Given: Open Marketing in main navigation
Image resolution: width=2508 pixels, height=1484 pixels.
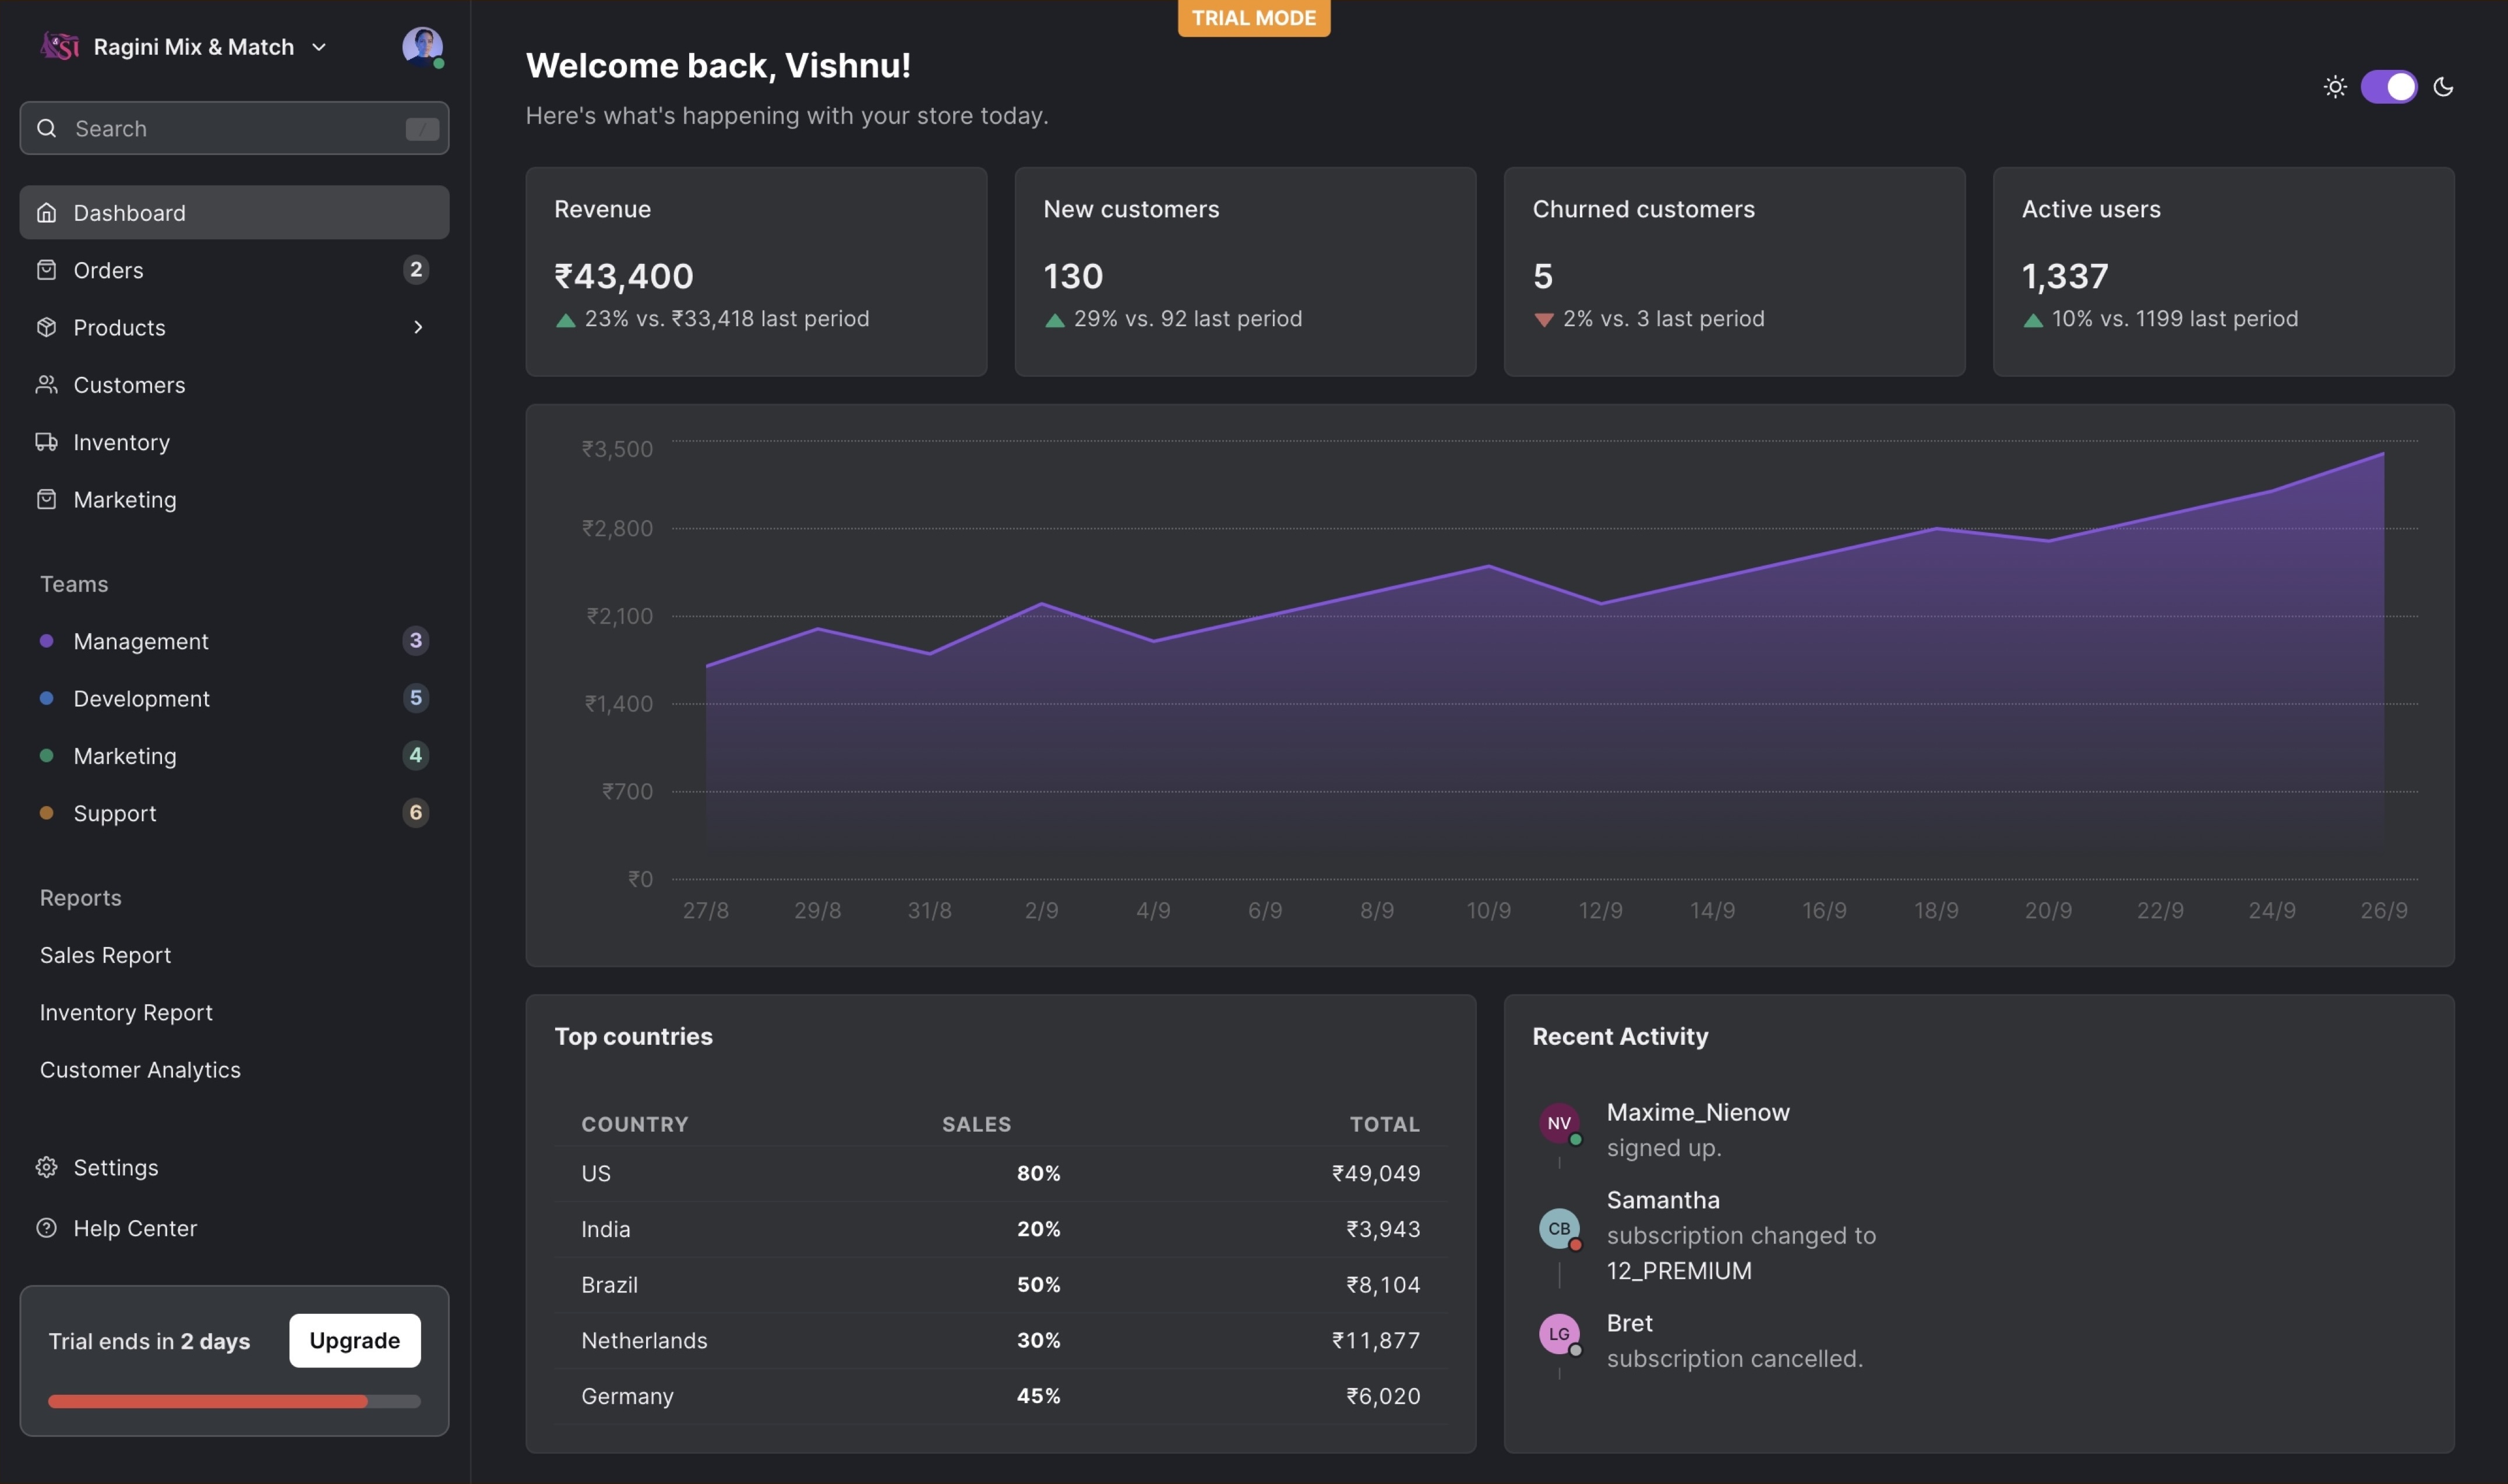Looking at the screenshot, I should (x=234, y=499).
